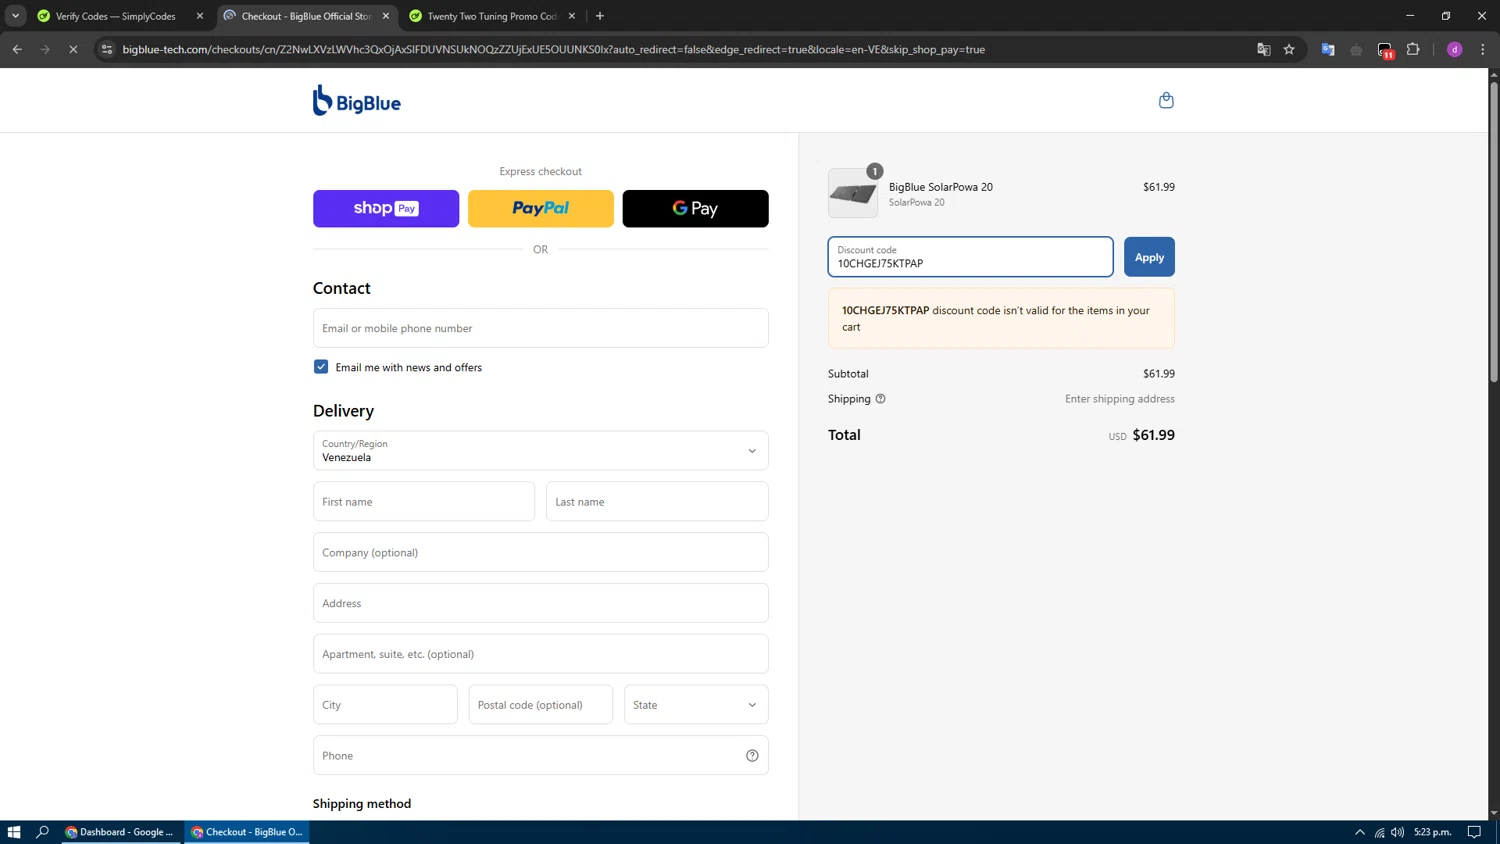Image resolution: width=1500 pixels, height=844 pixels.
Task: Click the page vertical scrollbar
Action: coord(1494,230)
